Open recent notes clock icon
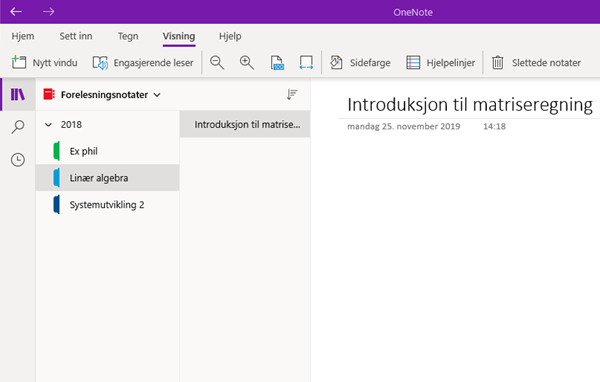Screen dimensions: 600x382 point(18,160)
